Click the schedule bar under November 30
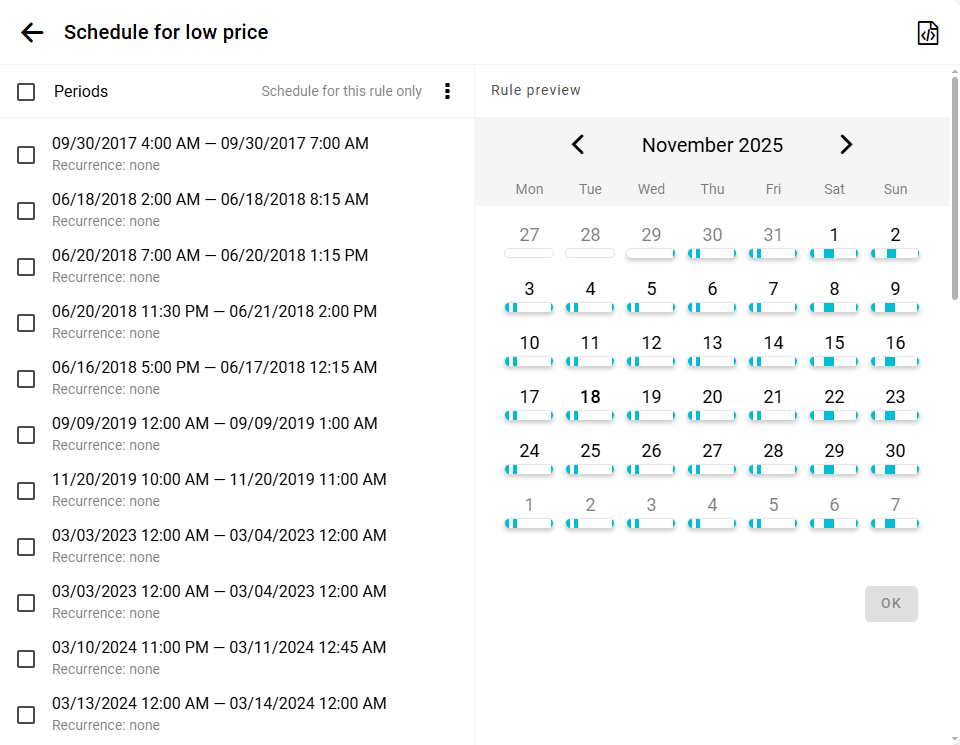Viewport: 960px width, 745px height. (895, 469)
